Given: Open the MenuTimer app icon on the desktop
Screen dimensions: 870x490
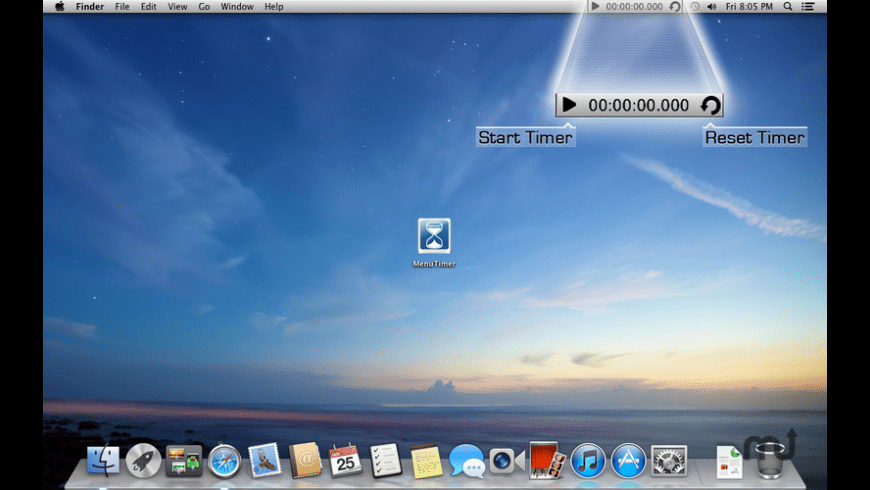Looking at the screenshot, I should pos(434,236).
